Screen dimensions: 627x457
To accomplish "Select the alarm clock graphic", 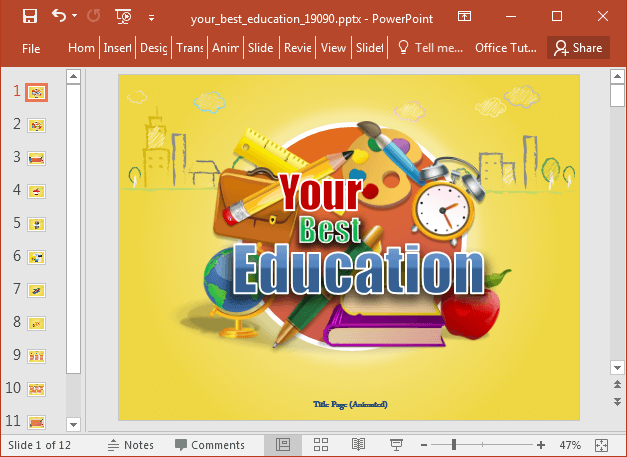I will pyautogui.click(x=447, y=201).
